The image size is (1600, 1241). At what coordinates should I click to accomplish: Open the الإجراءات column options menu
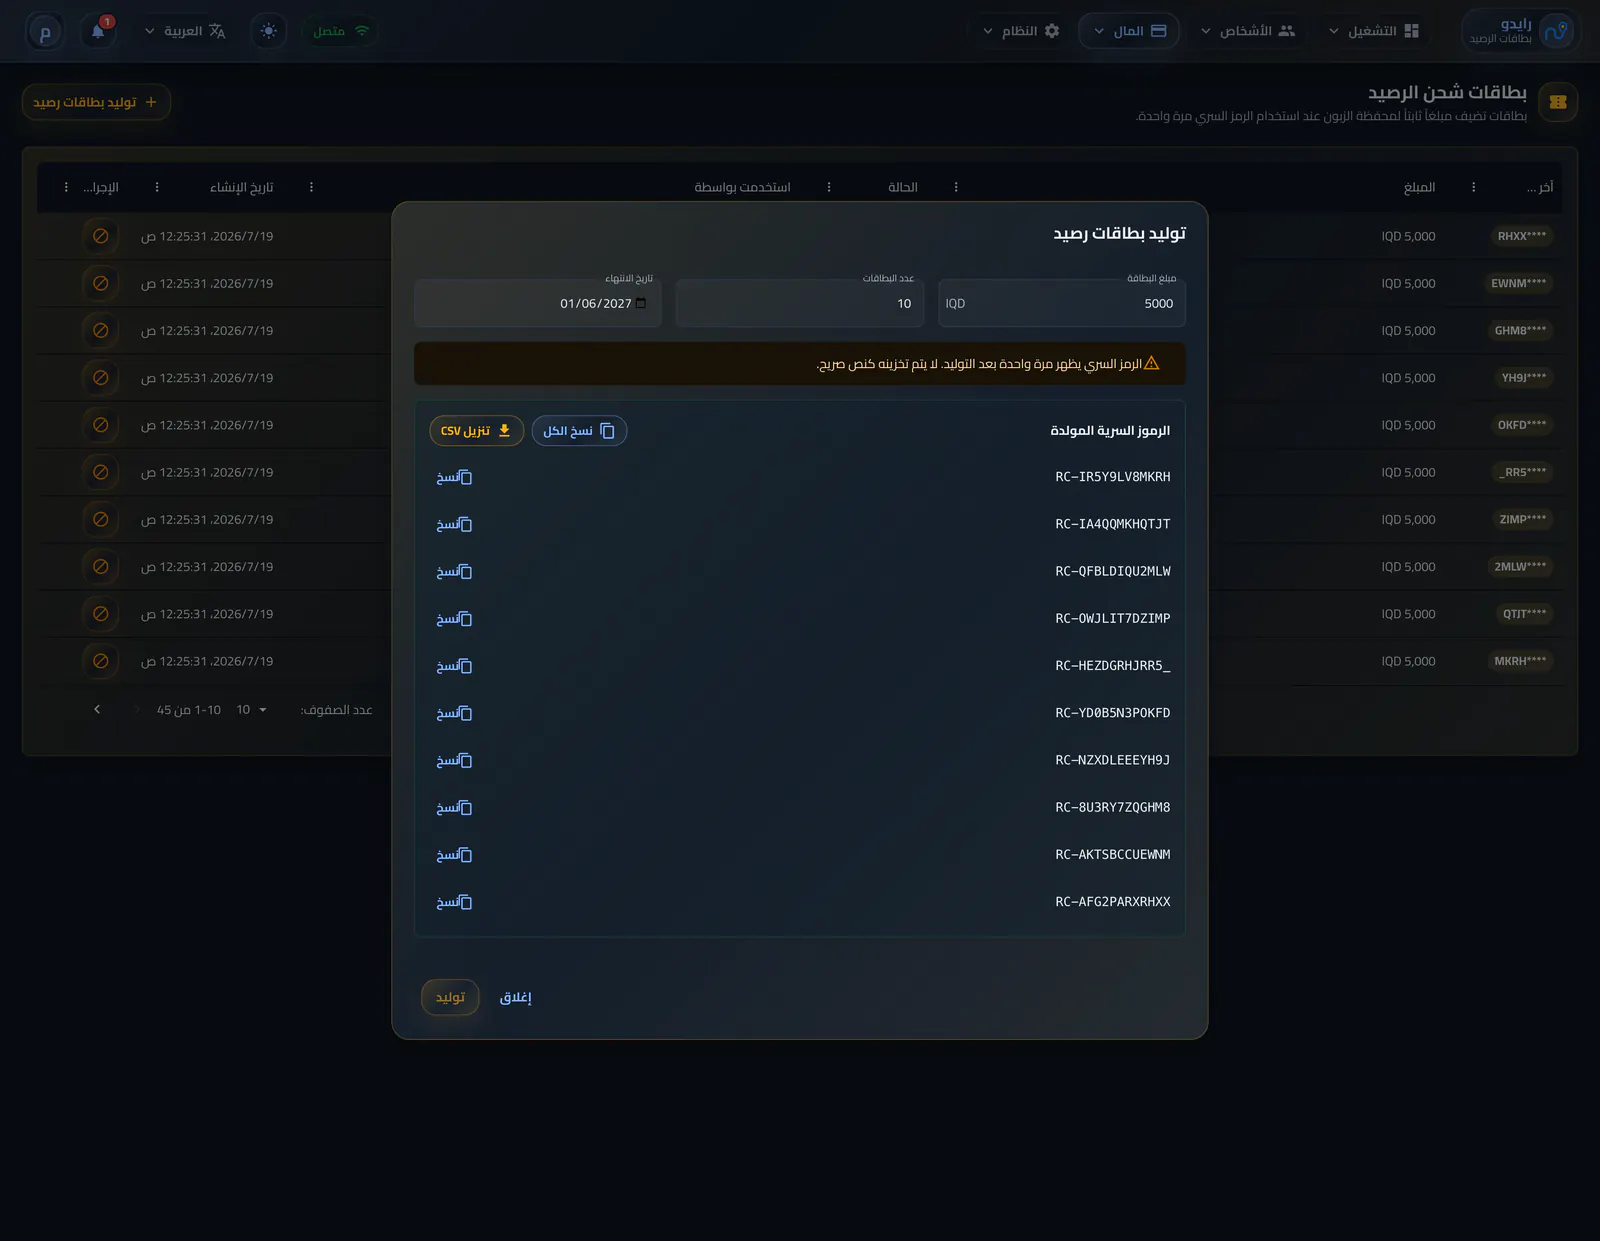coord(66,187)
